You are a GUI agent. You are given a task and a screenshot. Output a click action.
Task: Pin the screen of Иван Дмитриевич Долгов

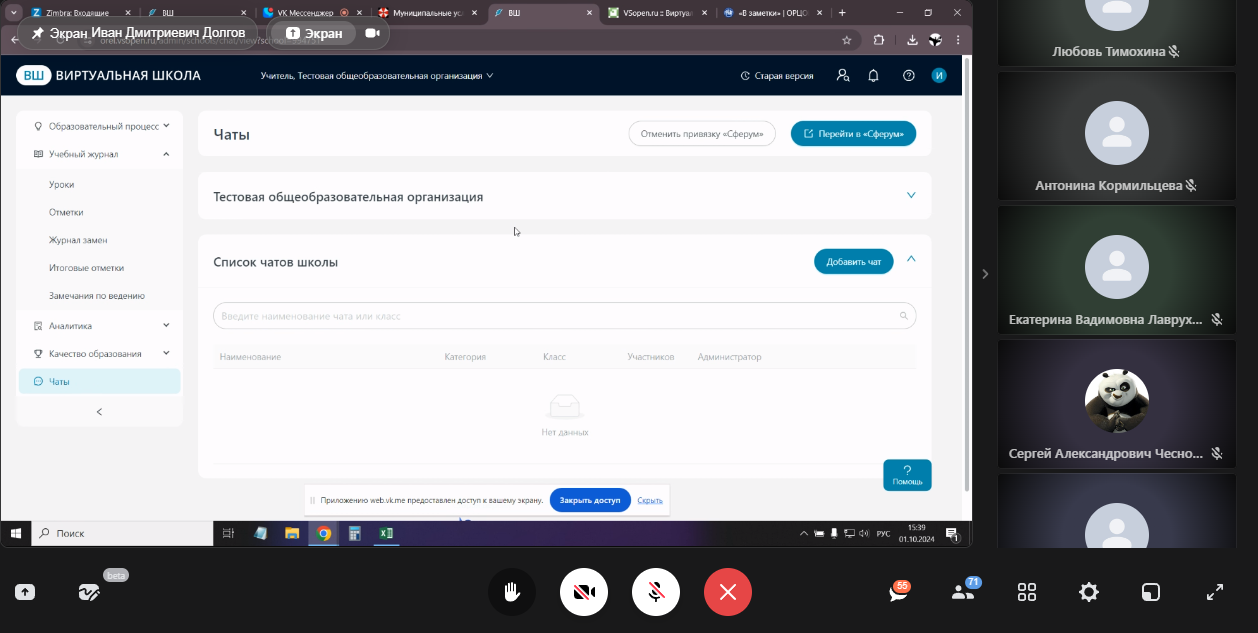[38, 33]
